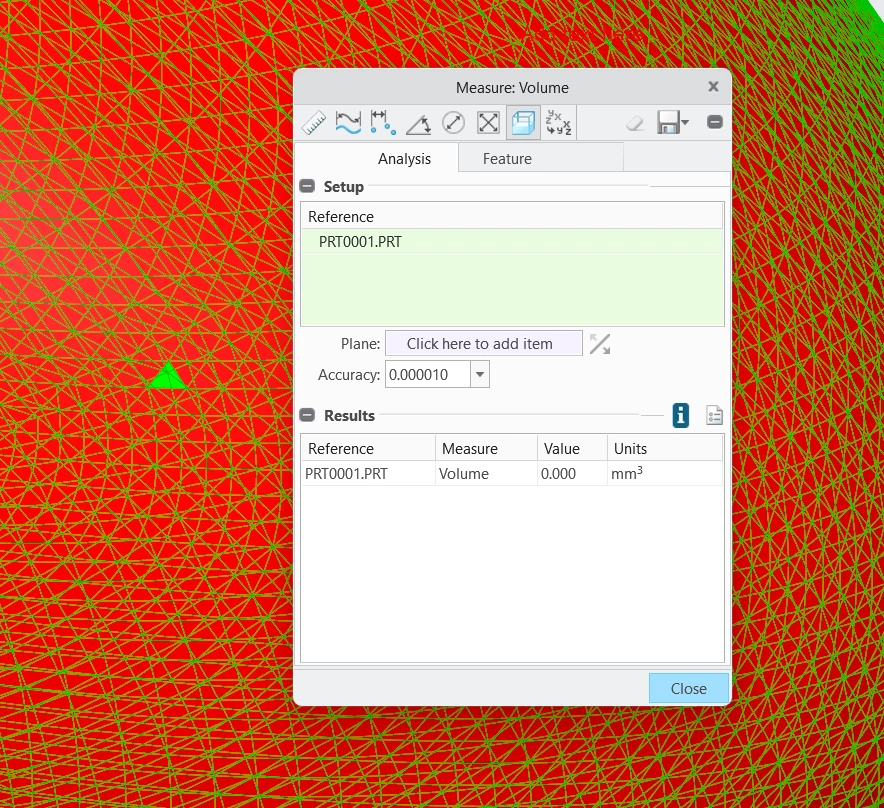Open results report document icon

pyautogui.click(x=714, y=416)
